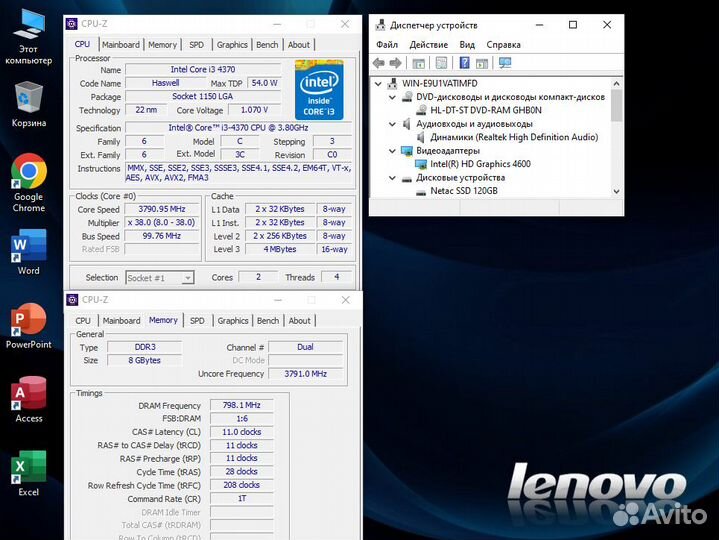Collapse the DVD-дисководы category chevron
This screenshot has width=719, height=540.
pyautogui.click(x=392, y=97)
